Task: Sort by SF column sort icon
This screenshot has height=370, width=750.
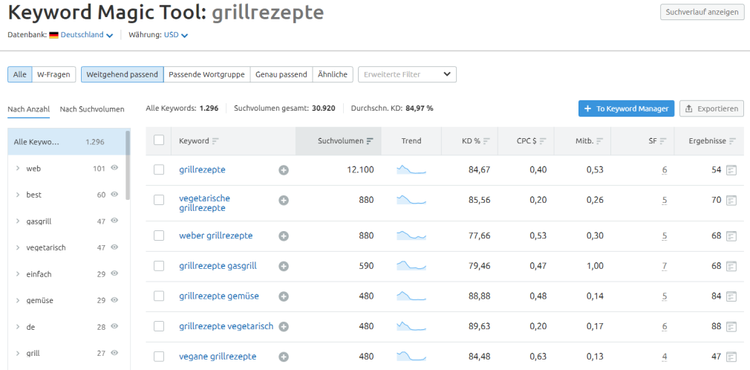Action: (x=663, y=141)
